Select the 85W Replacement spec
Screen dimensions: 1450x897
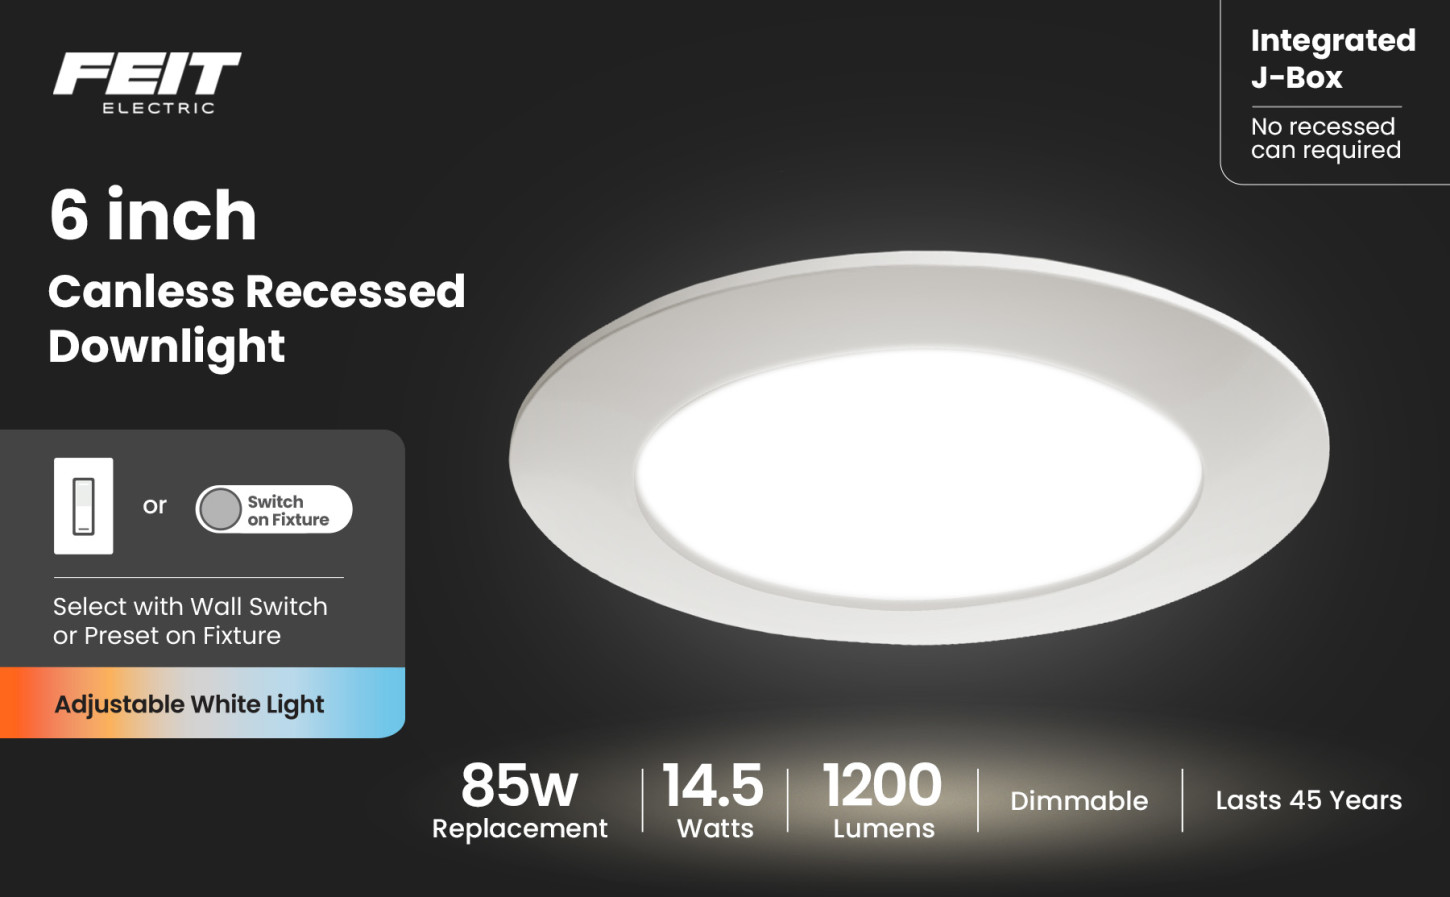pos(519,800)
